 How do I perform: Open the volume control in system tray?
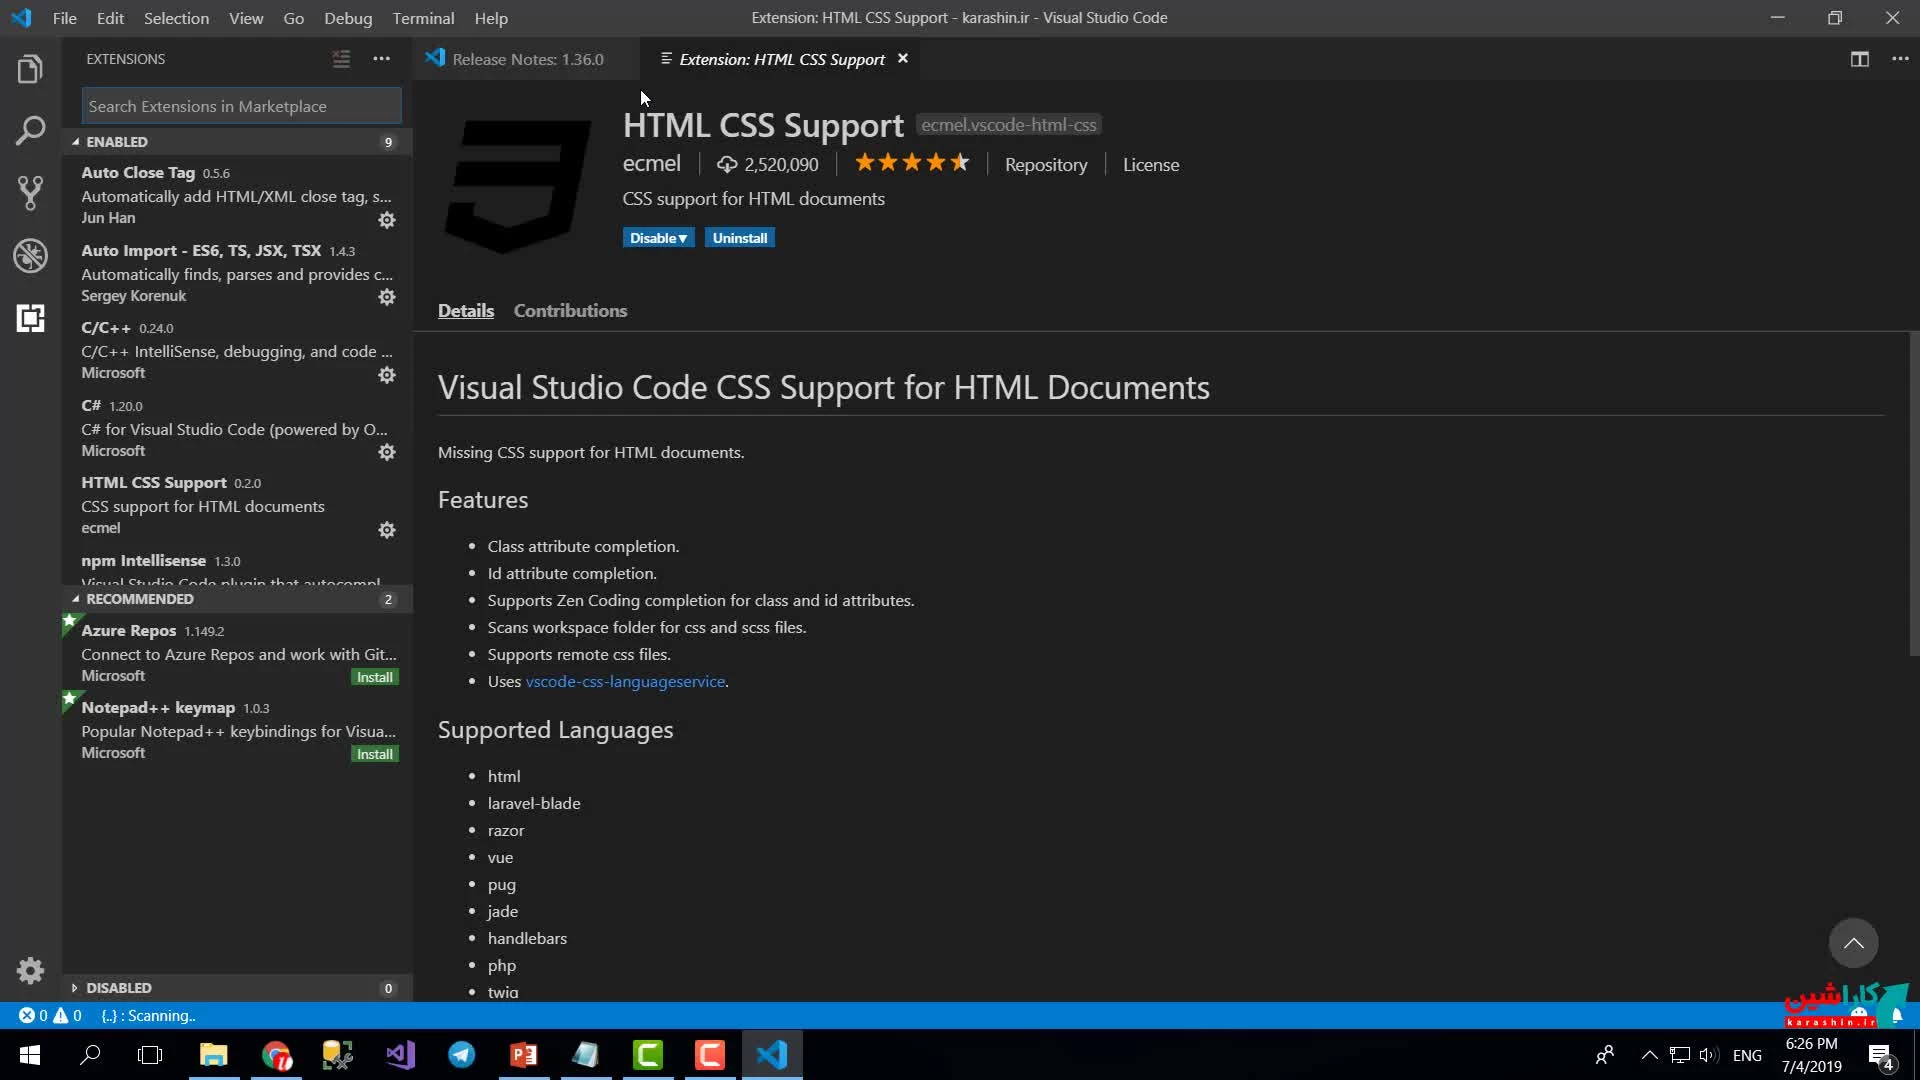1708,1055
